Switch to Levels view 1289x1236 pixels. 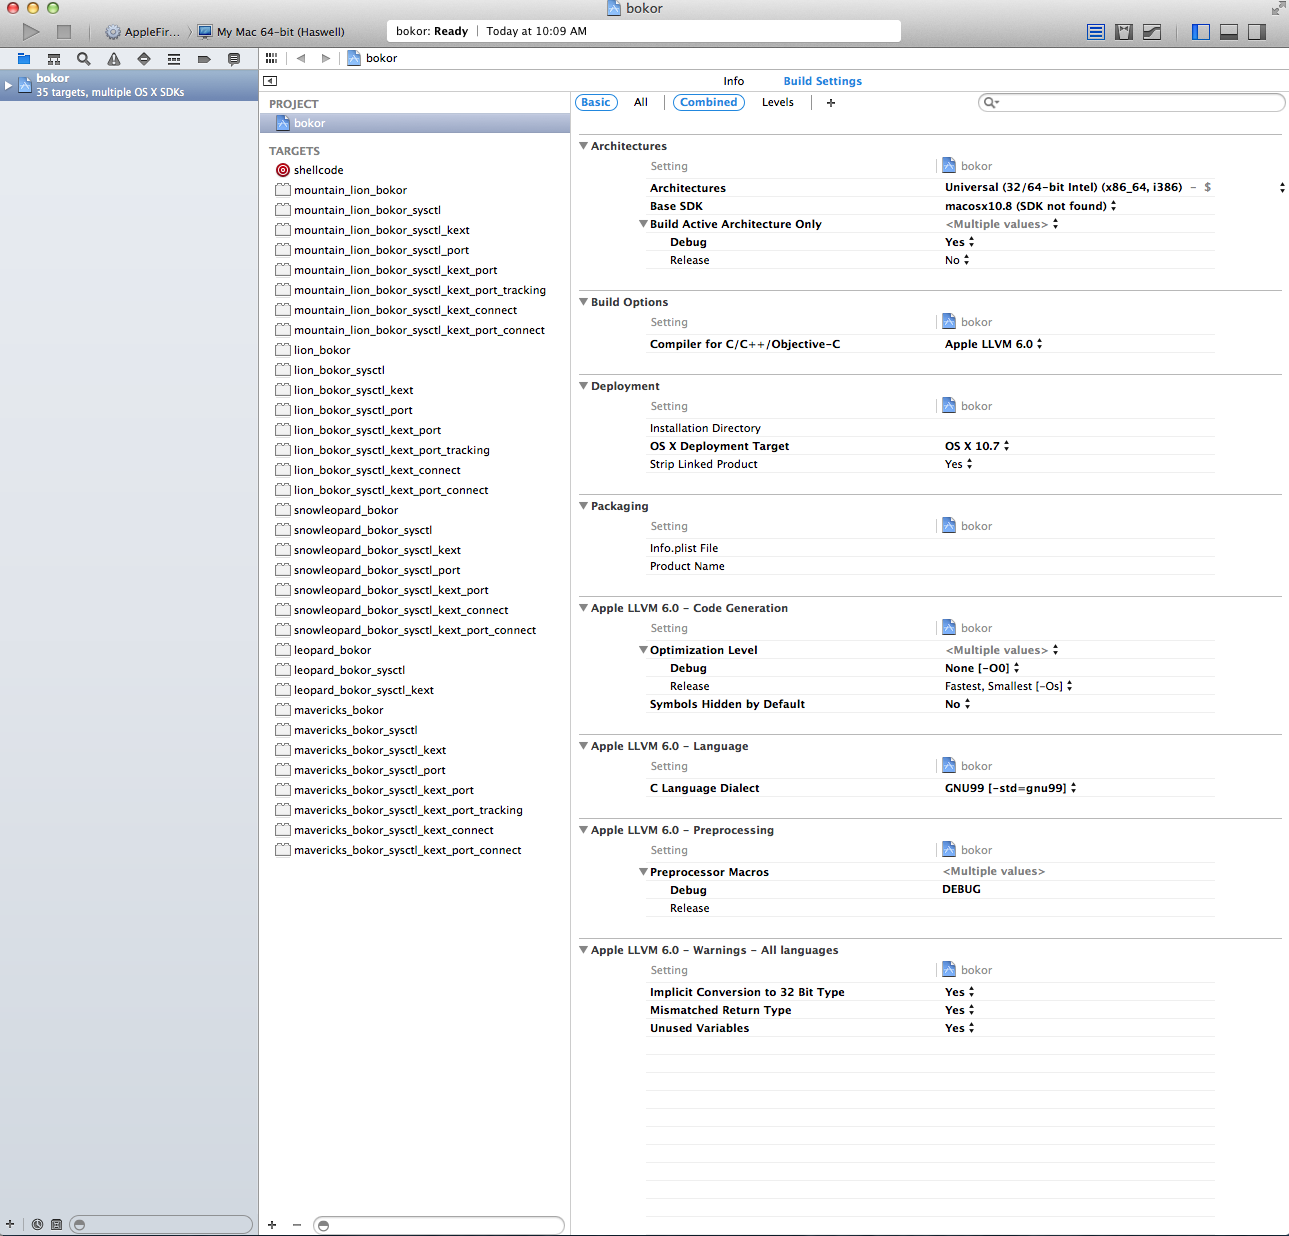pyautogui.click(x=778, y=102)
